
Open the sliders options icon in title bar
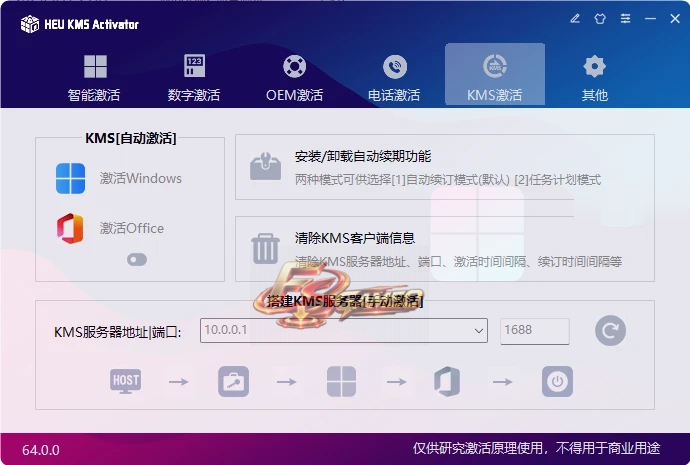(625, 18)
